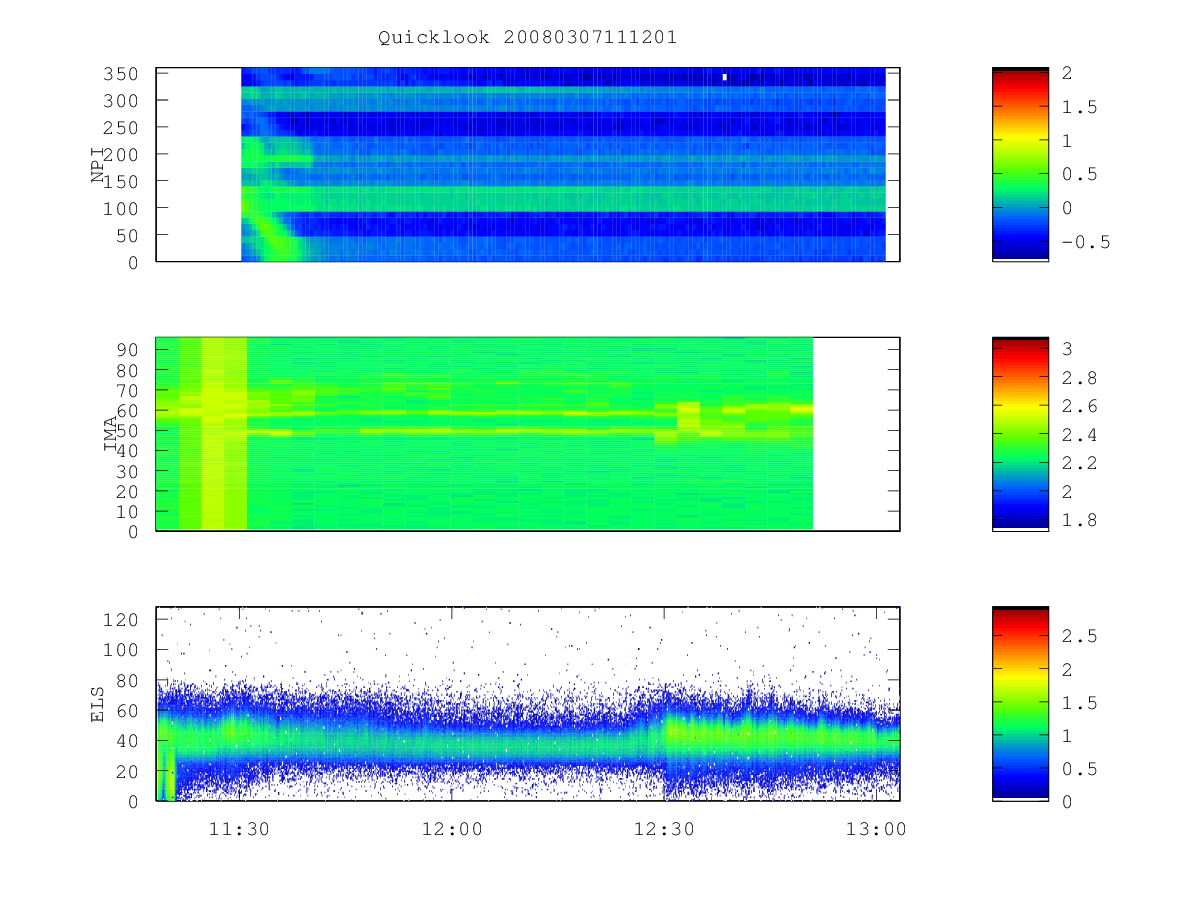The image size is (1200, 900).
Task: Click the IMA y-axis value '70'
Action: click(127, 390)
